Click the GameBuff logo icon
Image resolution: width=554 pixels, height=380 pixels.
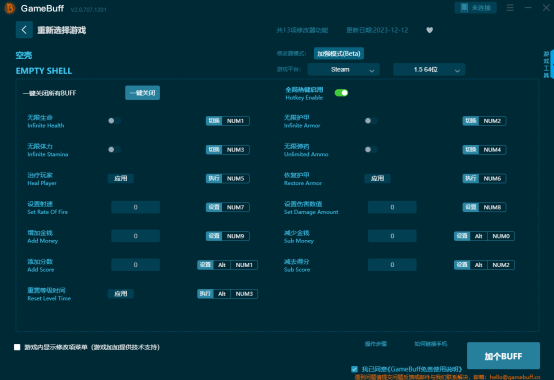[10, 8]
